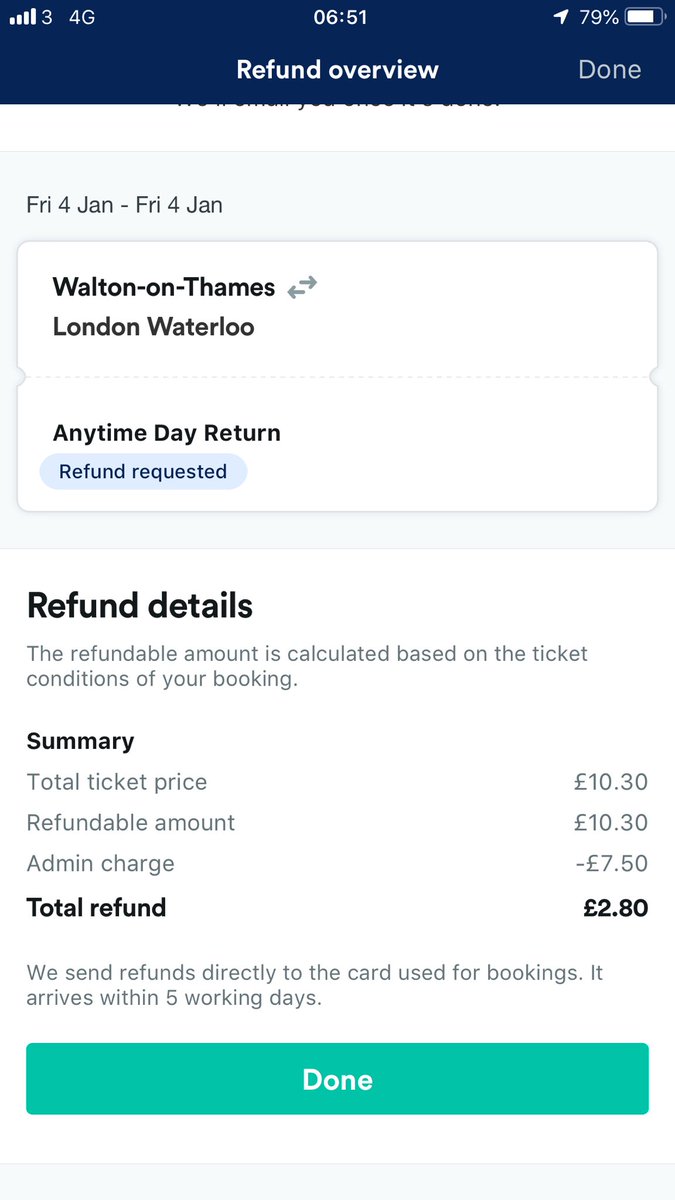Tap the return journey arrows icon
This screenshot has width=675, height=1200.
(x=301, y=288)
